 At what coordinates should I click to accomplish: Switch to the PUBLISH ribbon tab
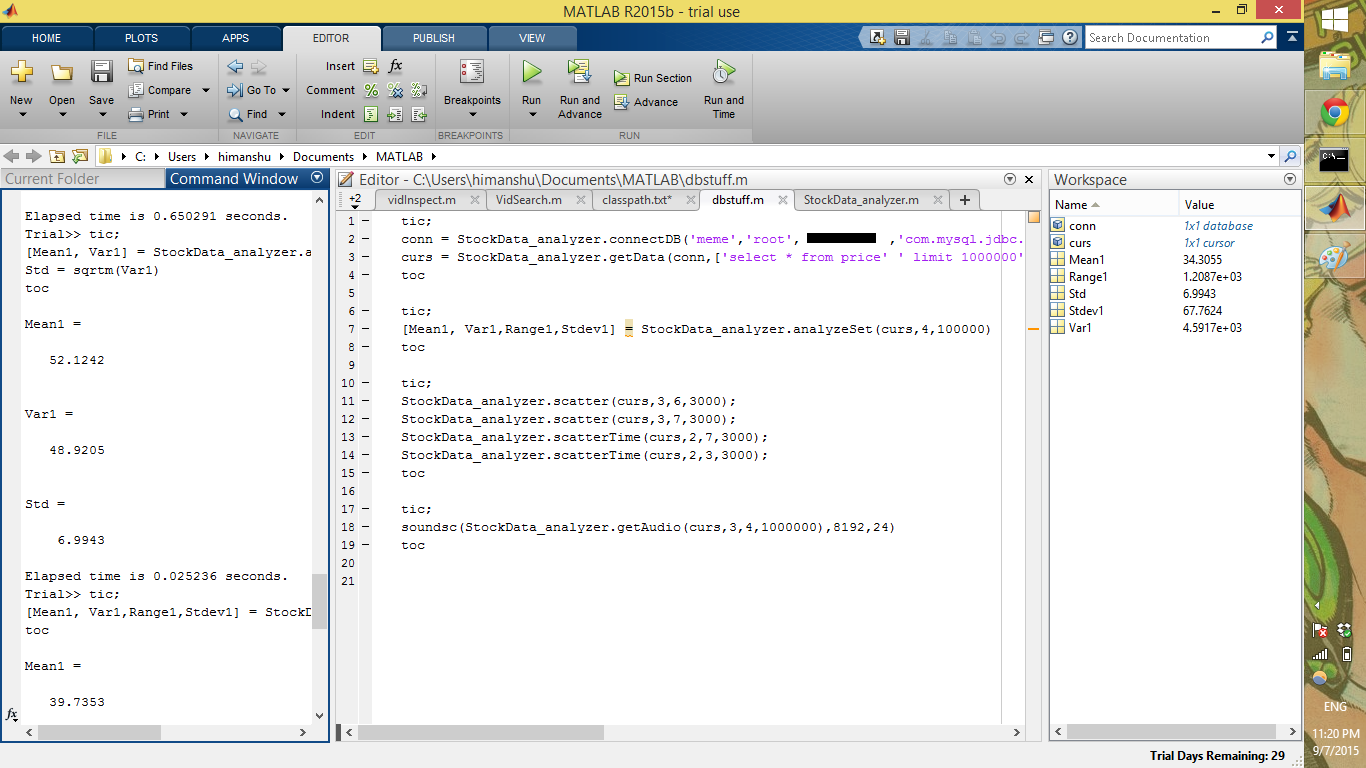point(434,38)
